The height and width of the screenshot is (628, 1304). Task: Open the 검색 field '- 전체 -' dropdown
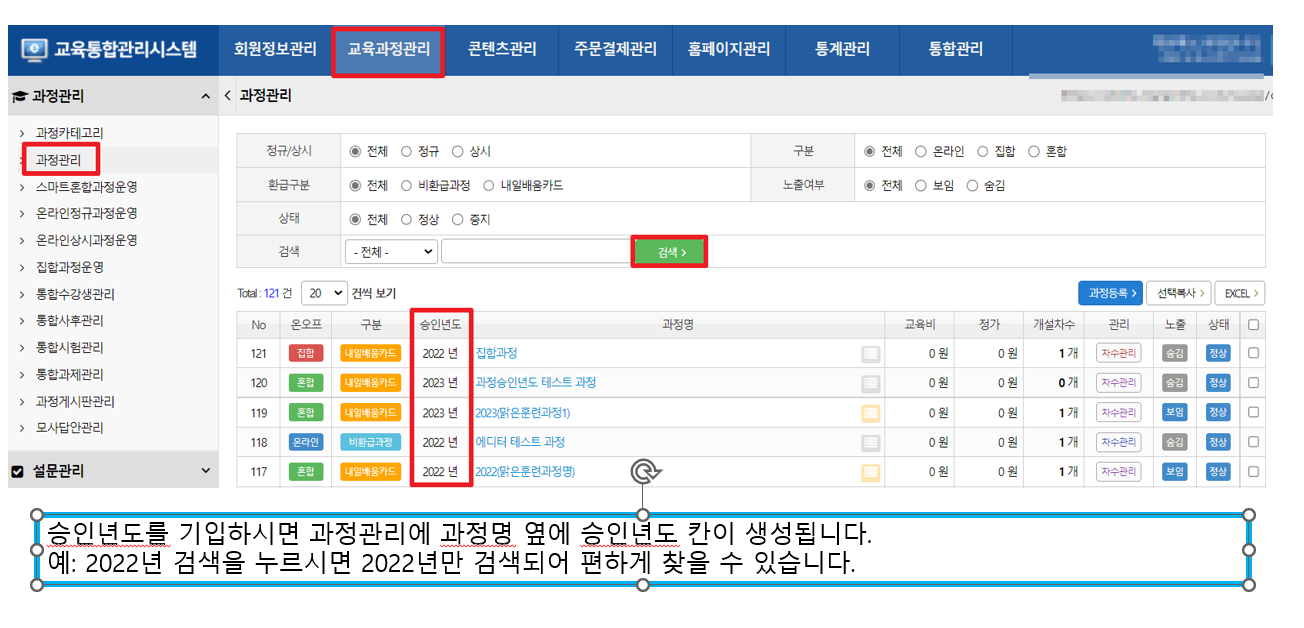[390, 252]
